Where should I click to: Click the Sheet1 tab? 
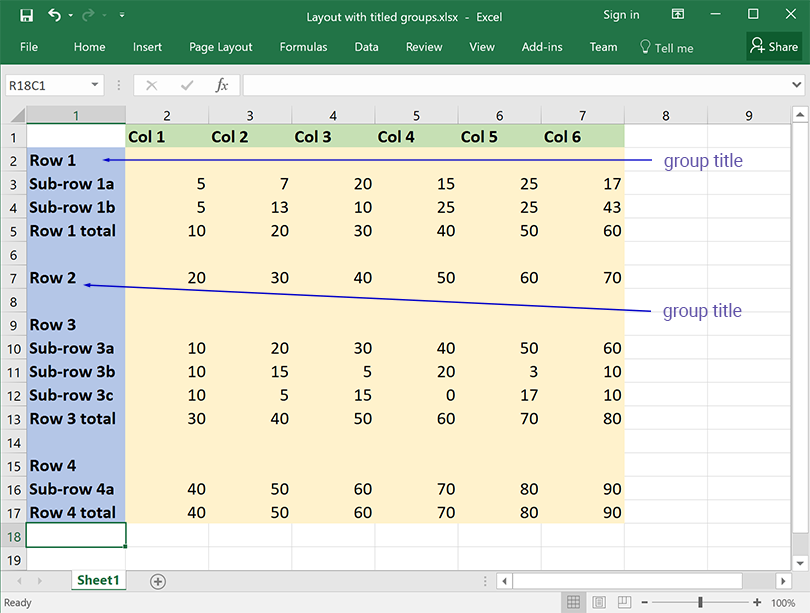click(98, 580)
